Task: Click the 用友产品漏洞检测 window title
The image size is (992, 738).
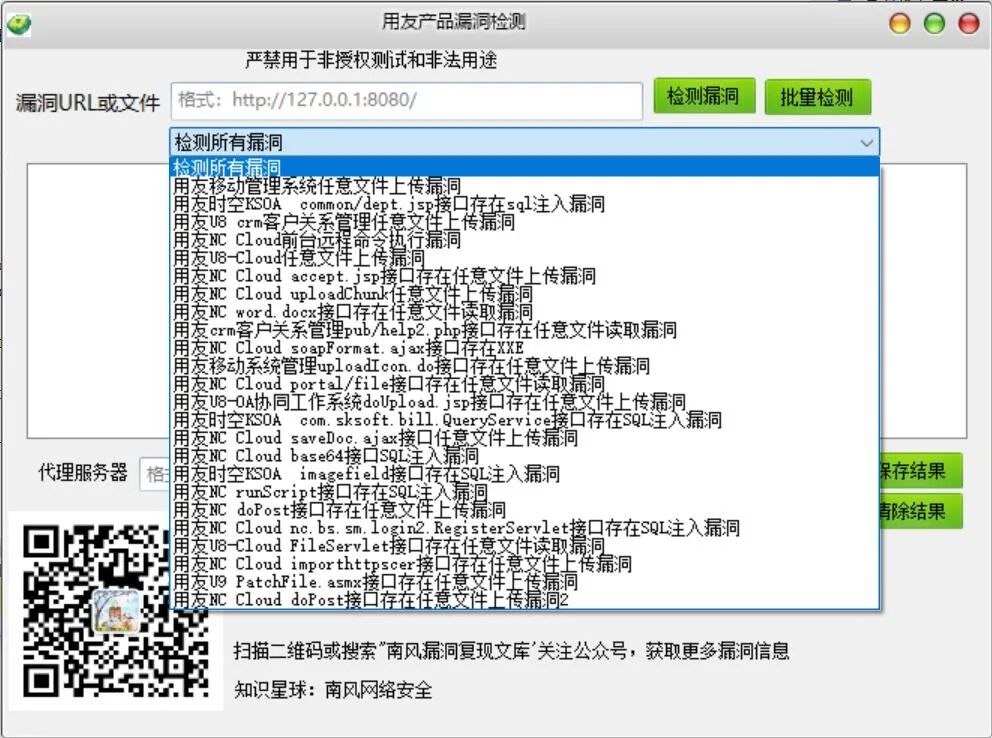Action: (x=454, y=22)
